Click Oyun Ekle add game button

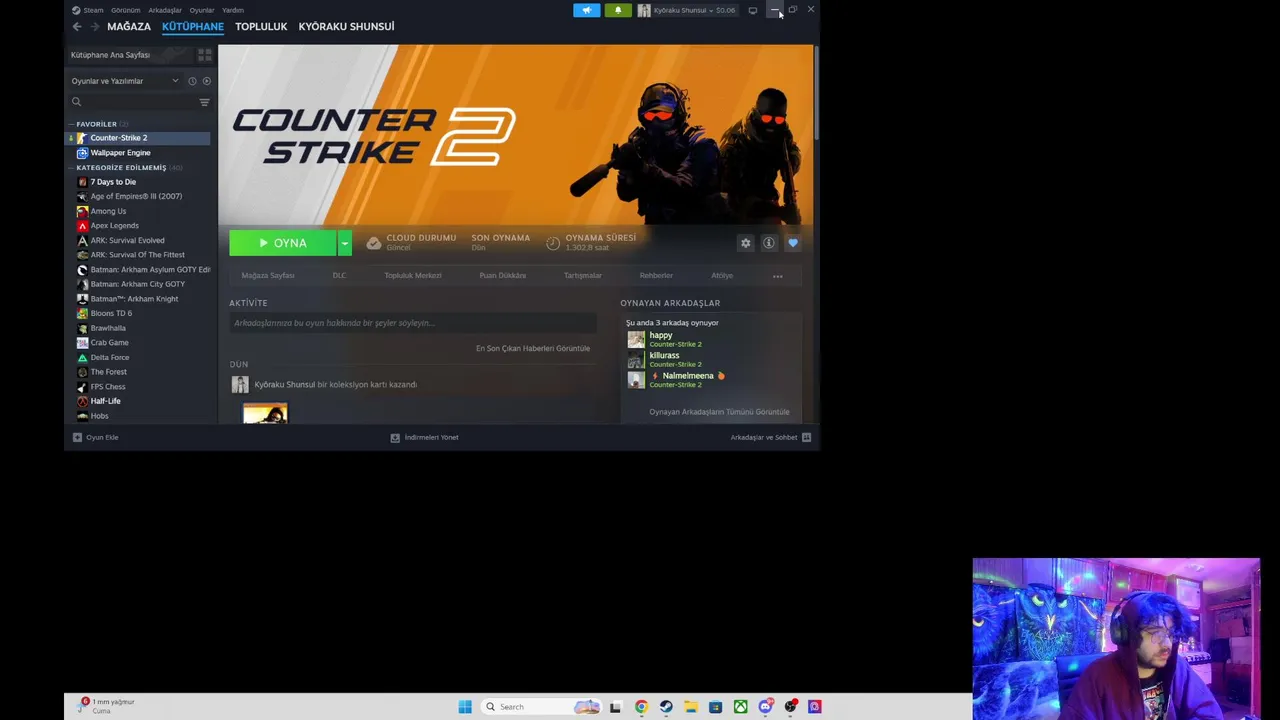point(95,437)
